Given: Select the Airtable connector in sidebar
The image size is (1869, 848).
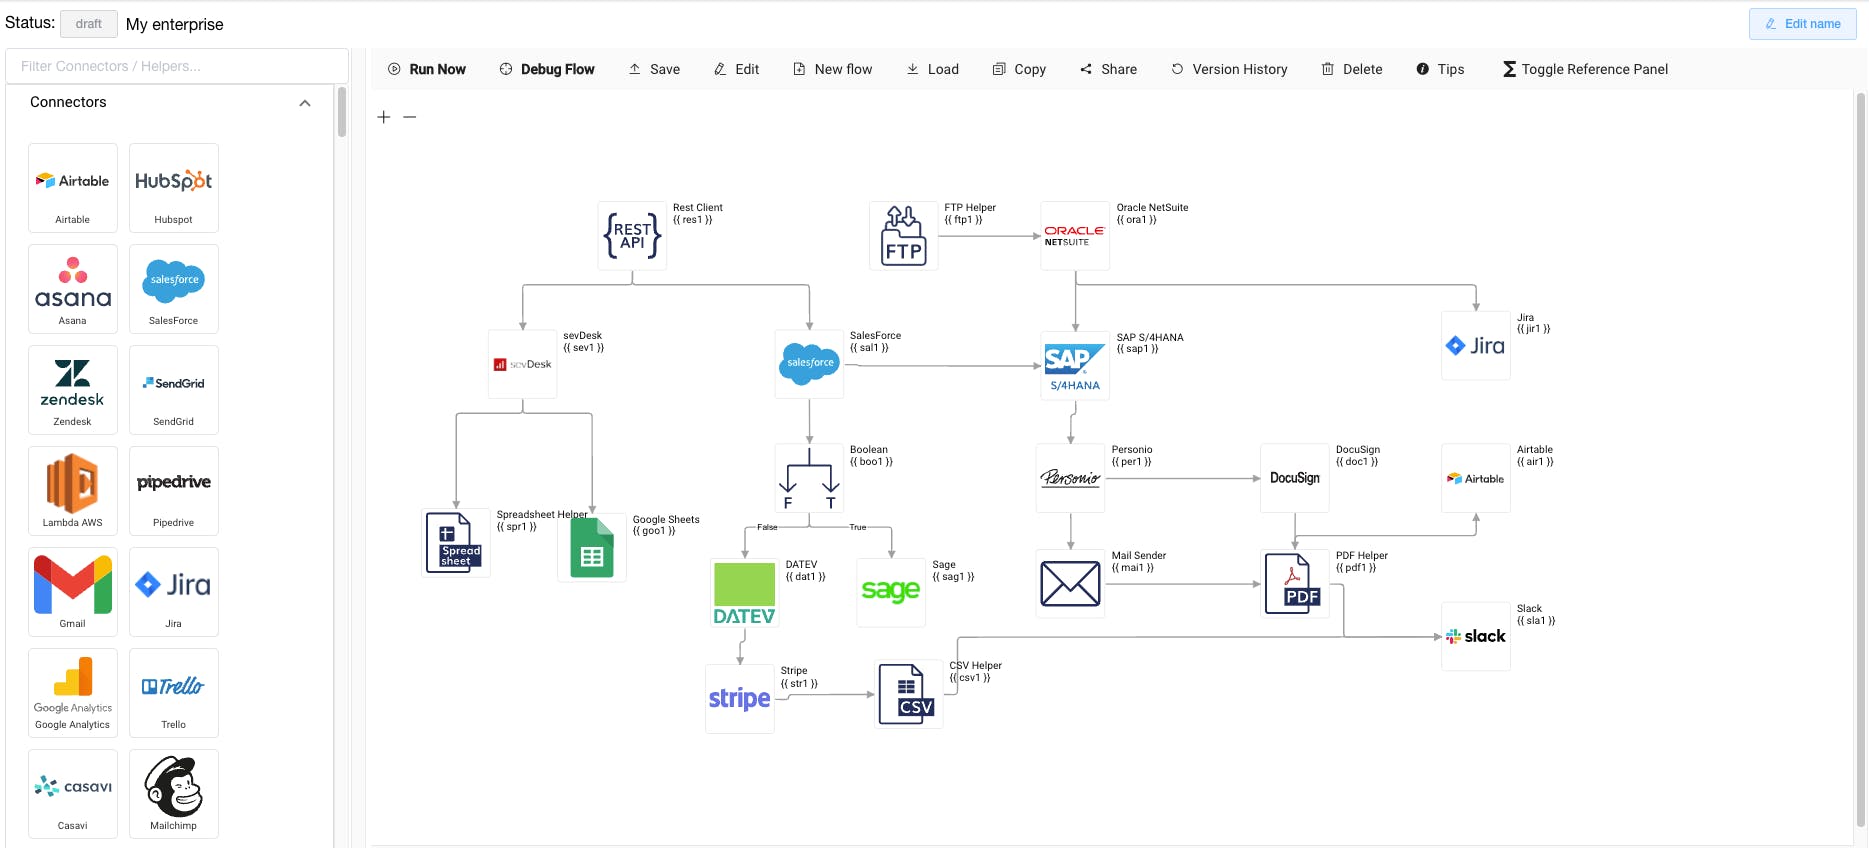Looking at the screenshot, I should [73, 188].
